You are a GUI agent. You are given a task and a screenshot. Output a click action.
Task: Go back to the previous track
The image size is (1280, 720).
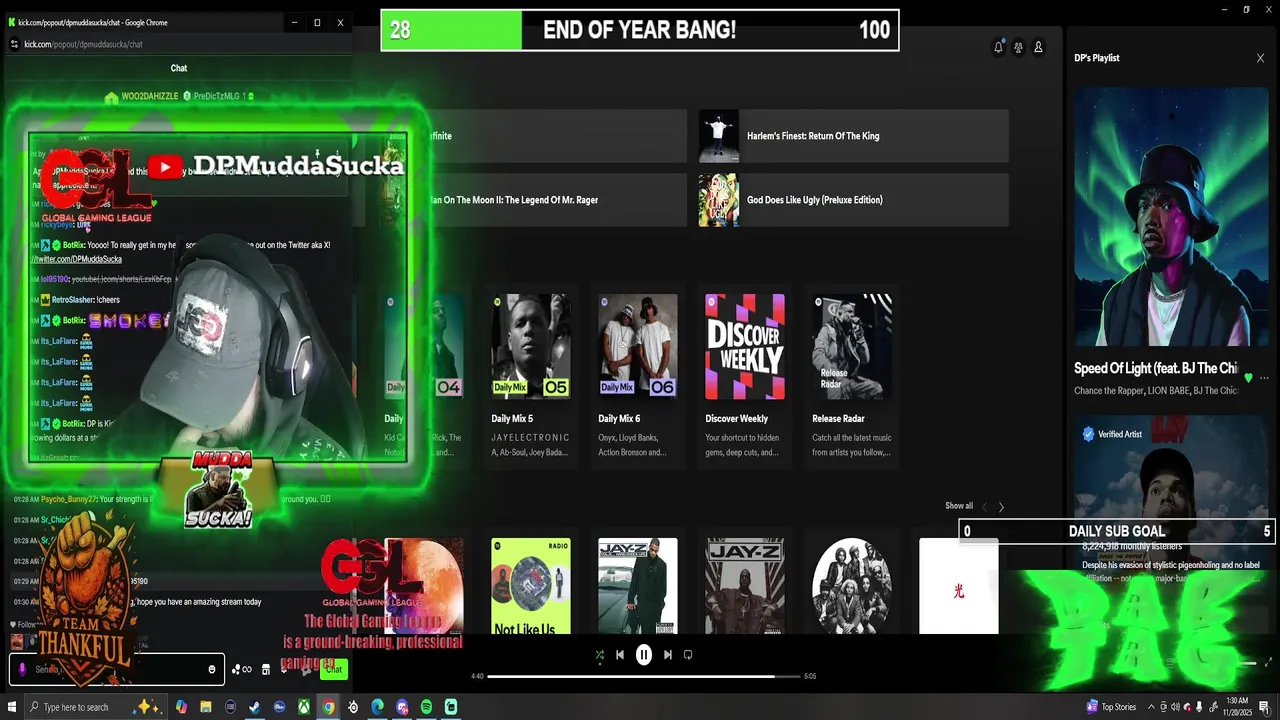pyautogui.click(x=620, y=655)
